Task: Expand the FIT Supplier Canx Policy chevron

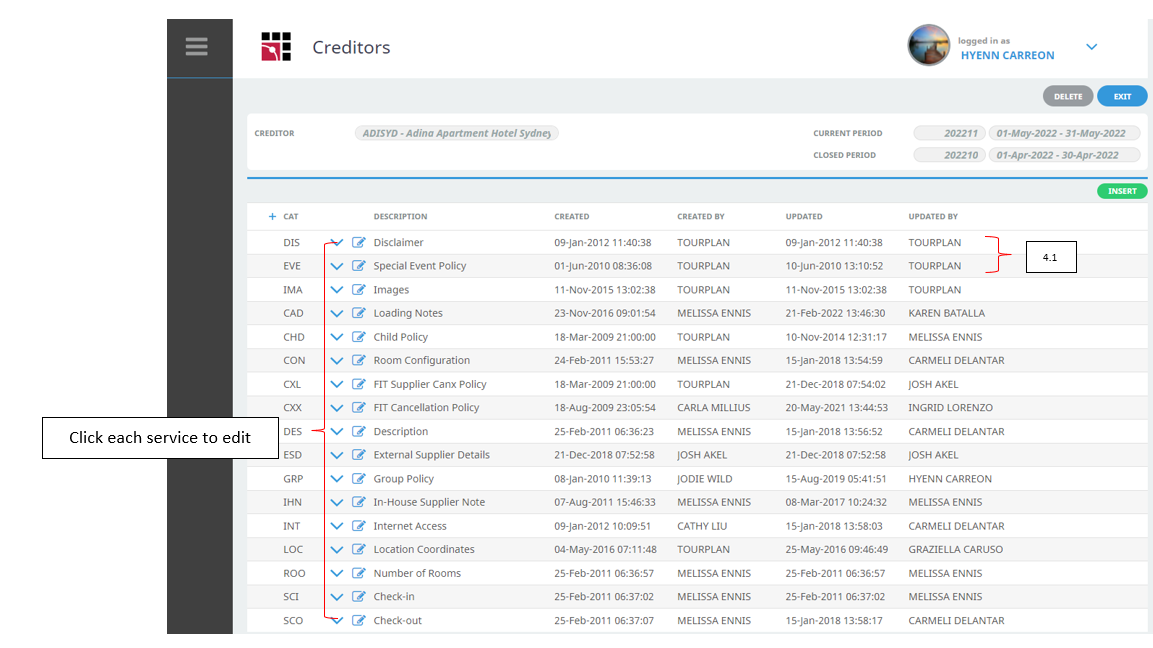Action: coord(337,384)
